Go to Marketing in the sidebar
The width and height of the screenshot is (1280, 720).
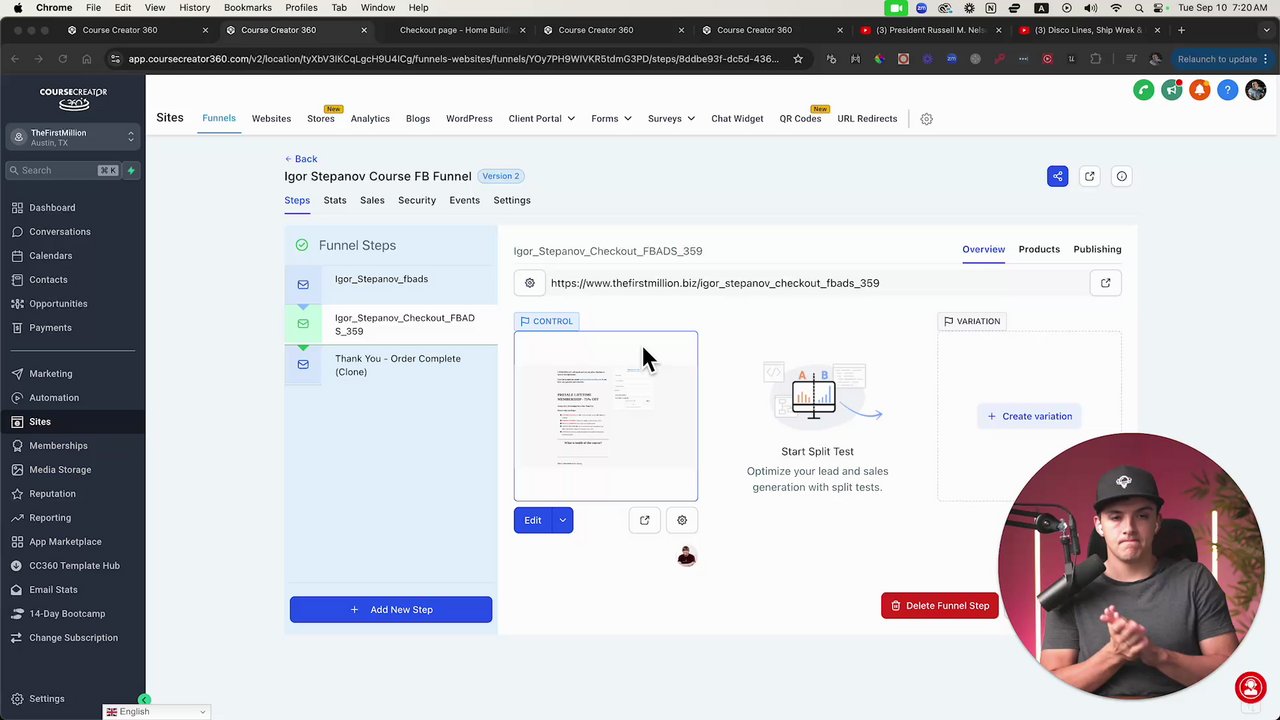coord(50,373)
